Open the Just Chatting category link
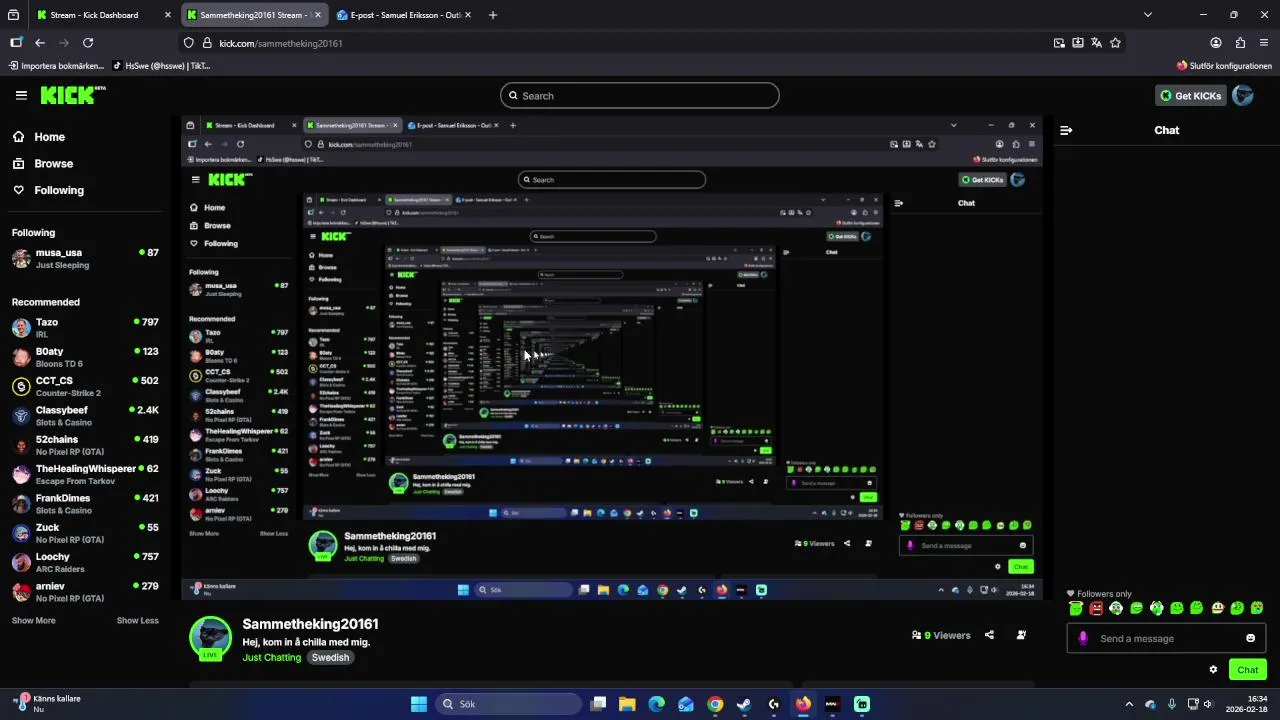The width and height of the screenshot is (1280, 720). pyautogui.click(x=271, y=657)
